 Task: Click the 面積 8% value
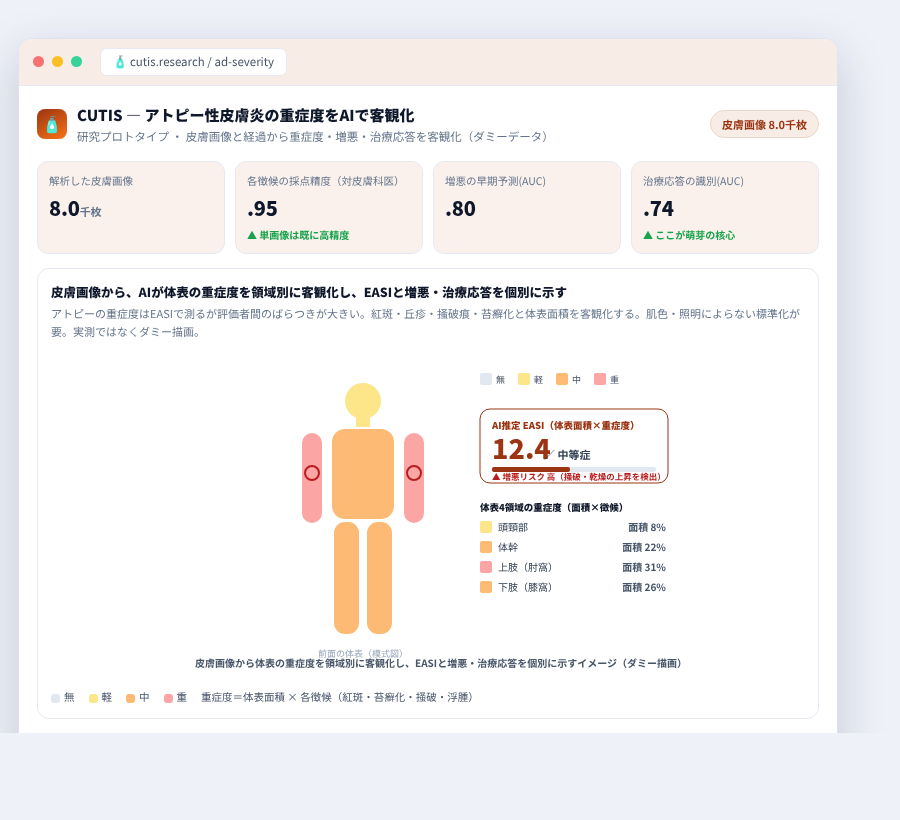coord(647,527)
